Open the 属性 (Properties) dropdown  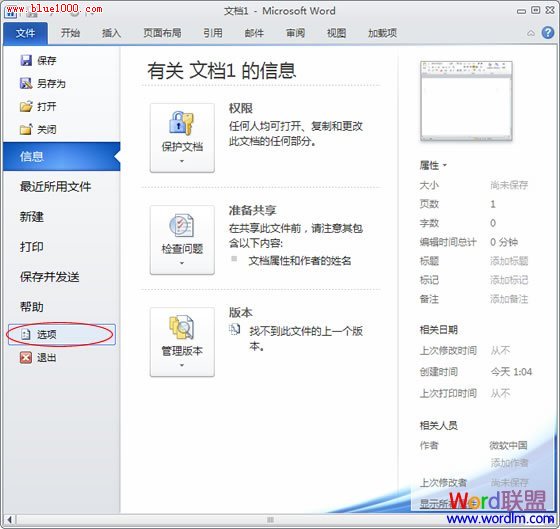pyautogui.click(x=433, y=165)
